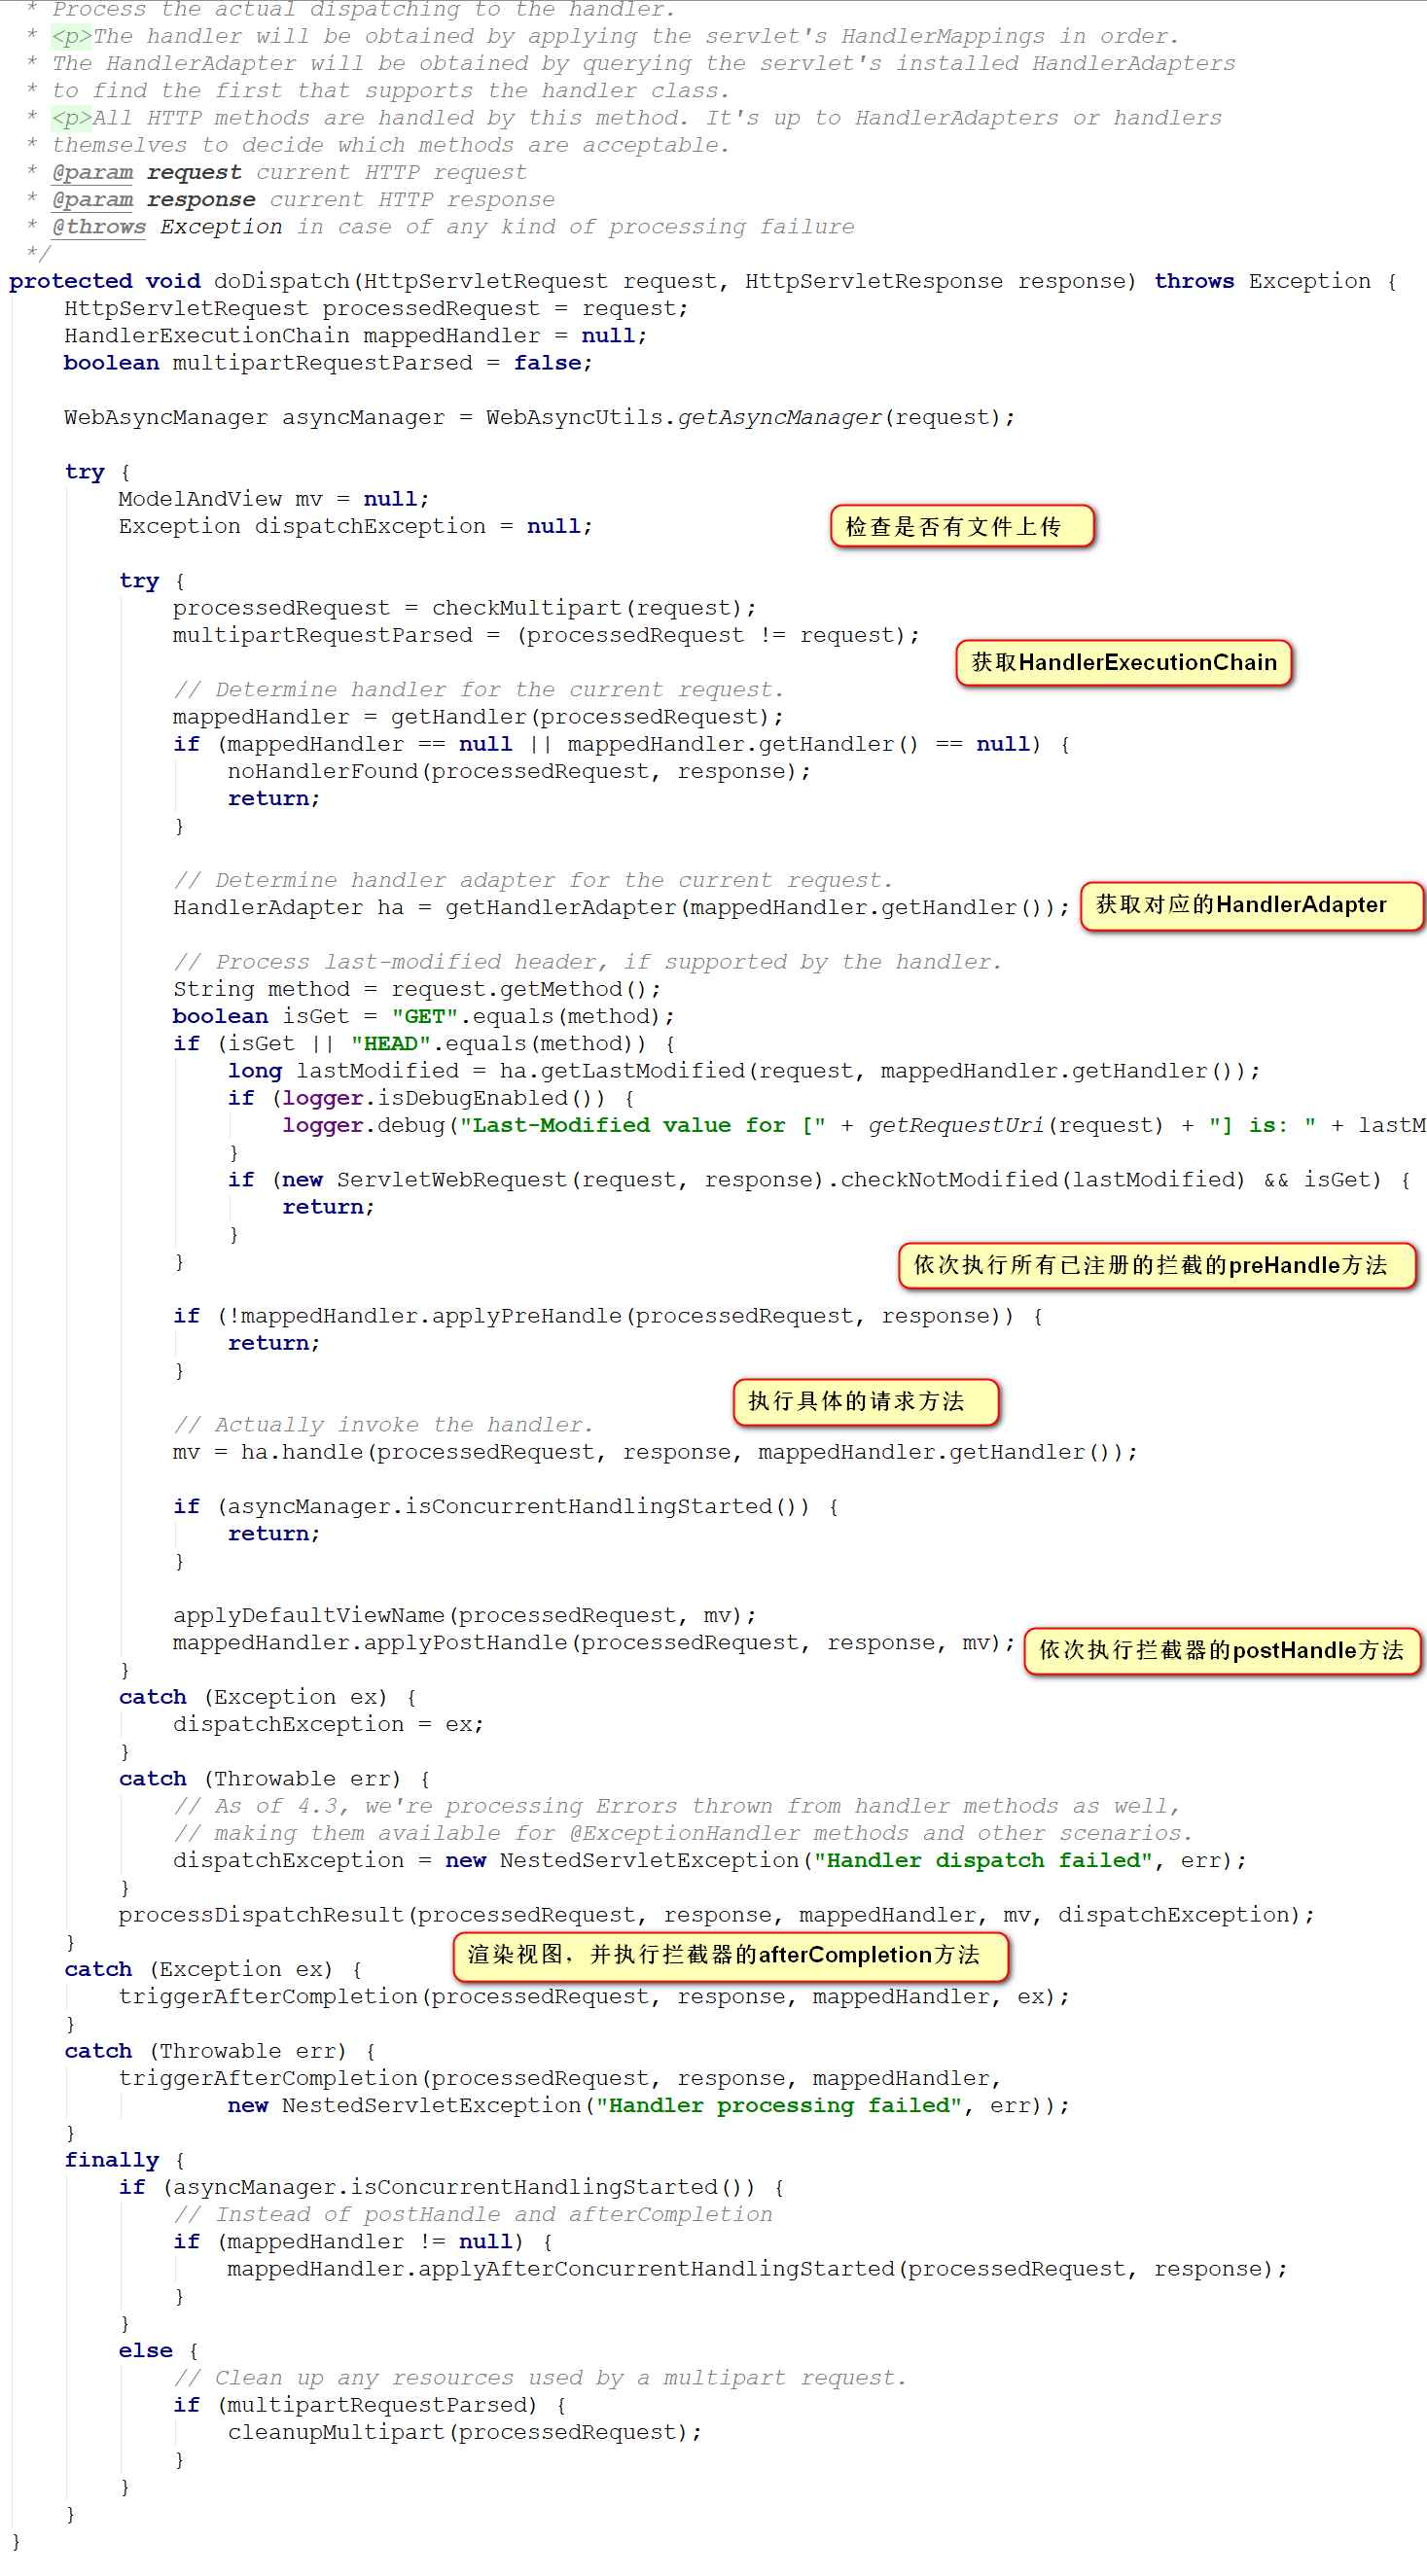Click comment 'Instead of postHandle and afterCompletion'

click(472, 2213)
